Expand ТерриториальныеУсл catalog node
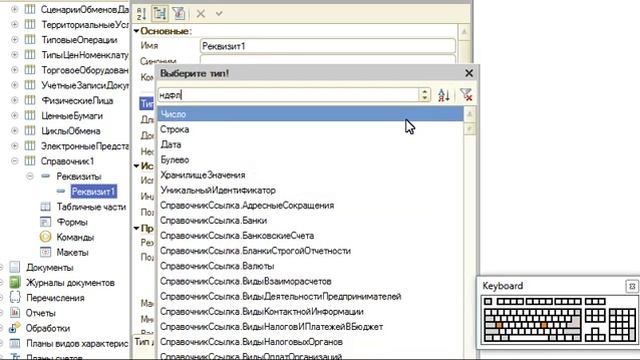The image size is (640, 360). coord(15,24)
